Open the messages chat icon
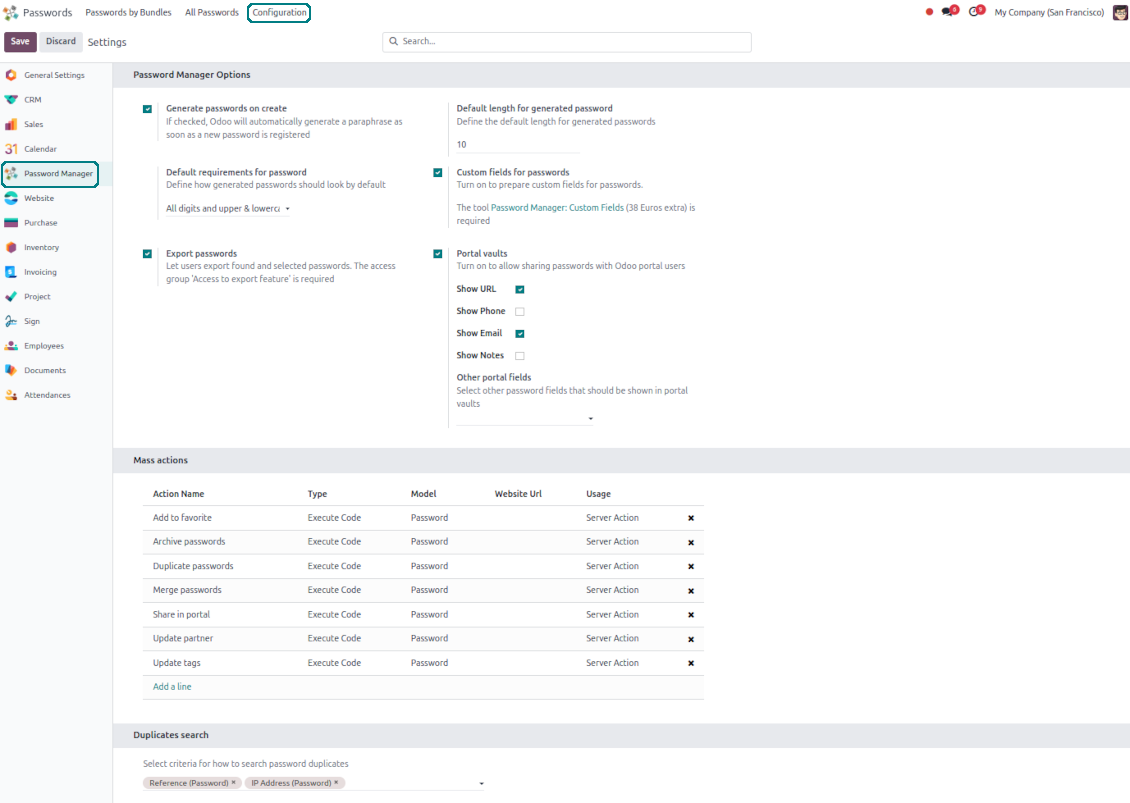This screenshot has width=1130, height=803. click(x=949, y=12)
